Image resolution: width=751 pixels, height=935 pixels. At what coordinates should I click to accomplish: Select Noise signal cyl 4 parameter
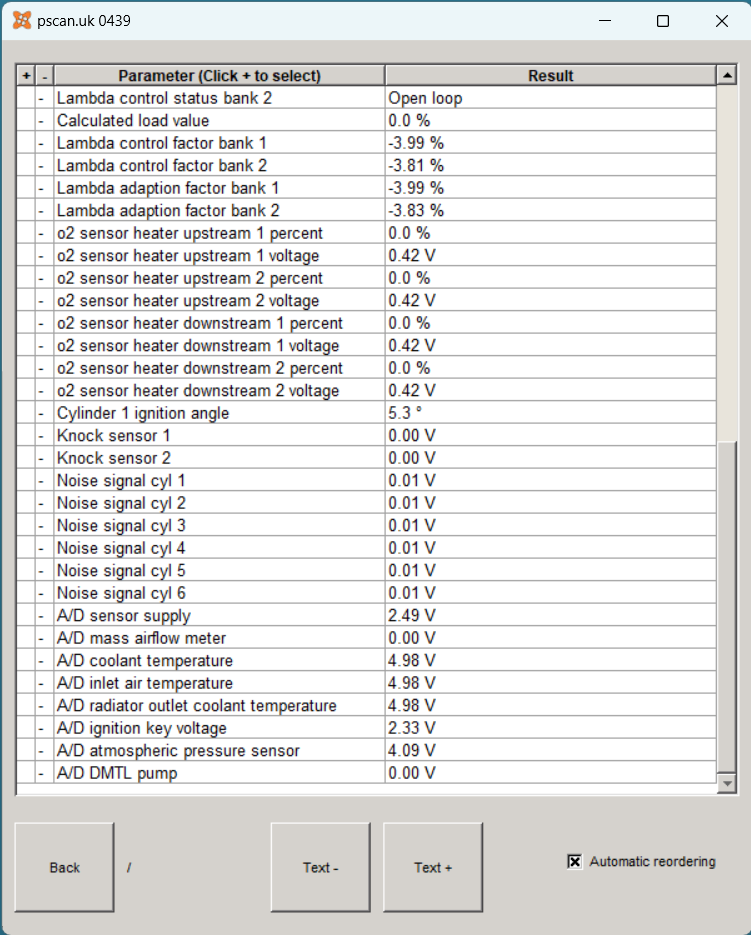click(x=220, y=548)
